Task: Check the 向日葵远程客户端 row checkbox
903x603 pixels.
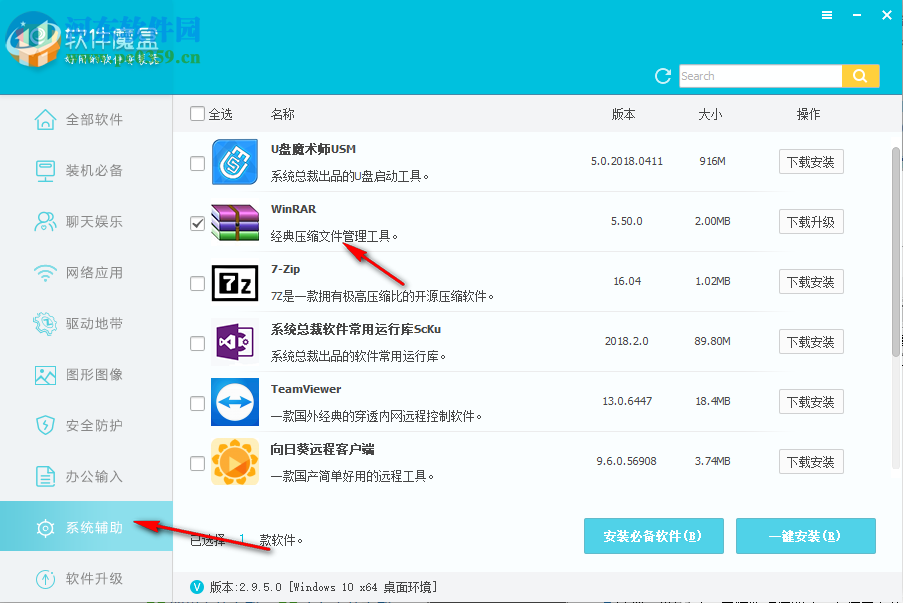Action: point(198,463)
